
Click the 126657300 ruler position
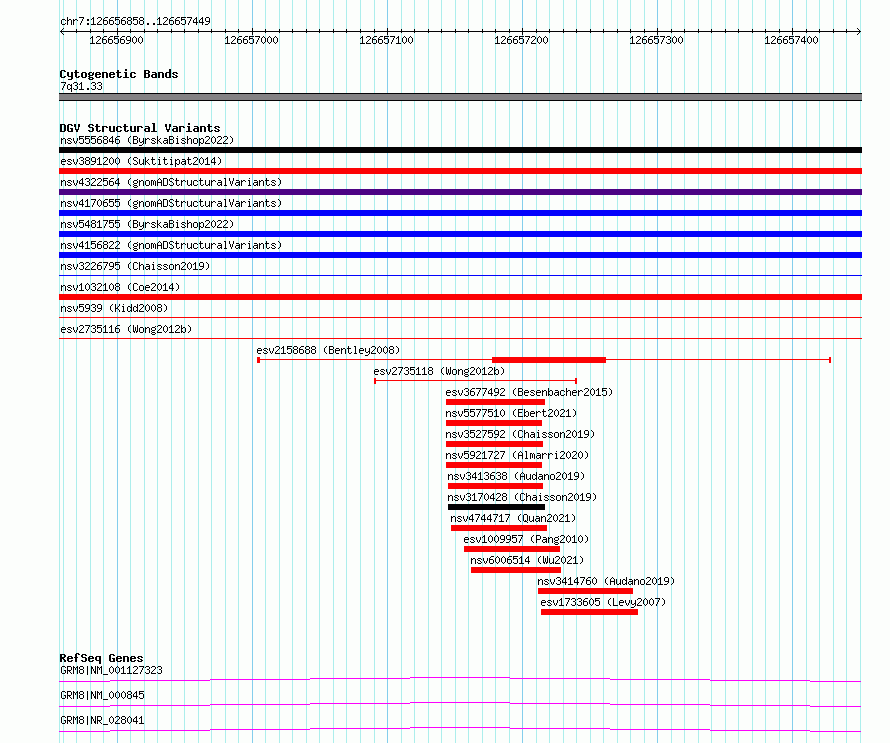[656, 40]
